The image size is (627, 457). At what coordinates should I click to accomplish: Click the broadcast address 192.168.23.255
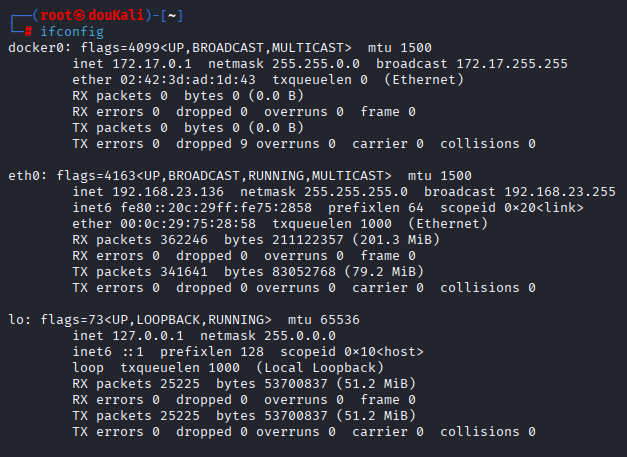tap(560, 191)
